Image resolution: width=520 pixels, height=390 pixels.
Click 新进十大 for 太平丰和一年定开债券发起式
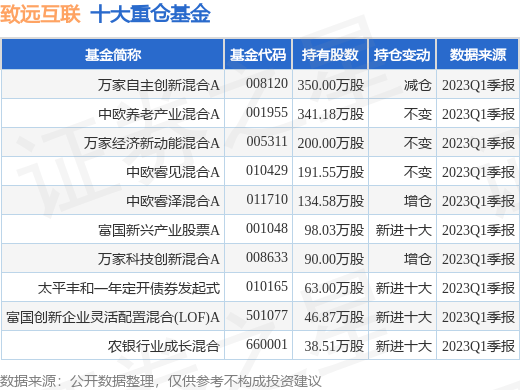click(404, 288)
